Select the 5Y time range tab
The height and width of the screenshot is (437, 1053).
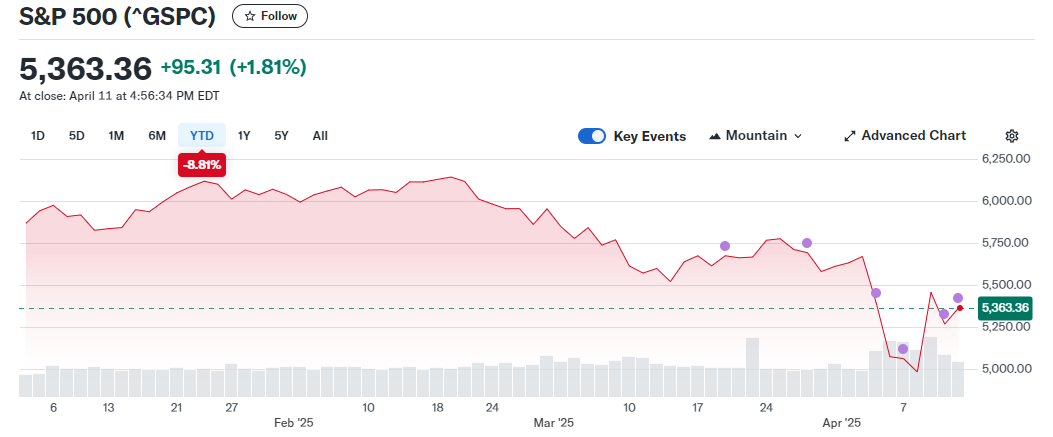[281, 136]
